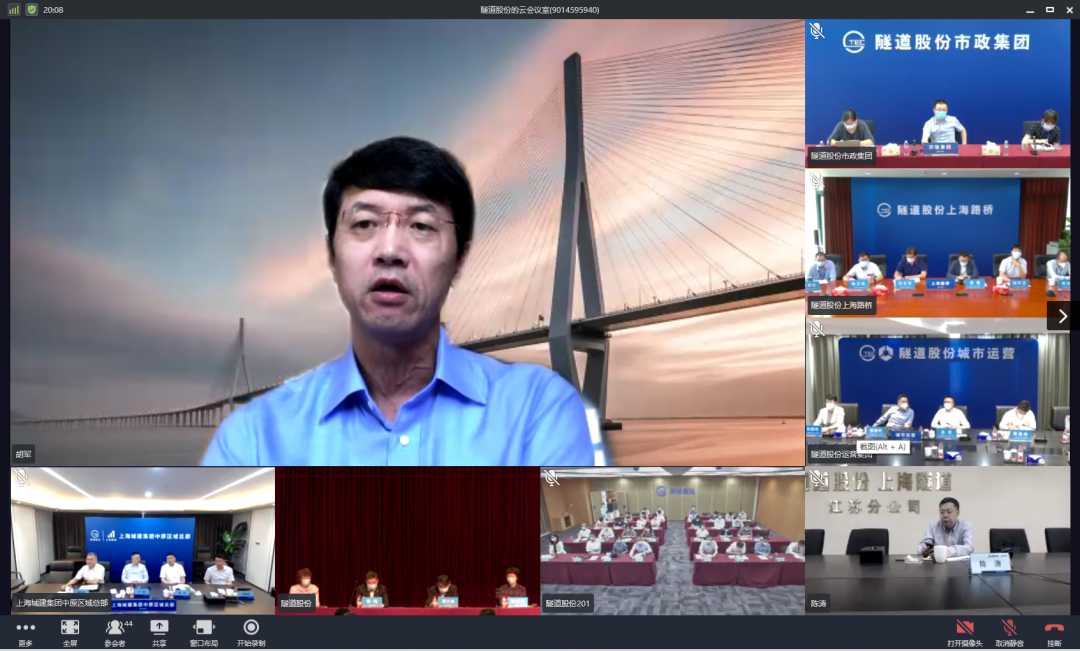Start screen sharing via 共享 icon

tap(159, 629)
